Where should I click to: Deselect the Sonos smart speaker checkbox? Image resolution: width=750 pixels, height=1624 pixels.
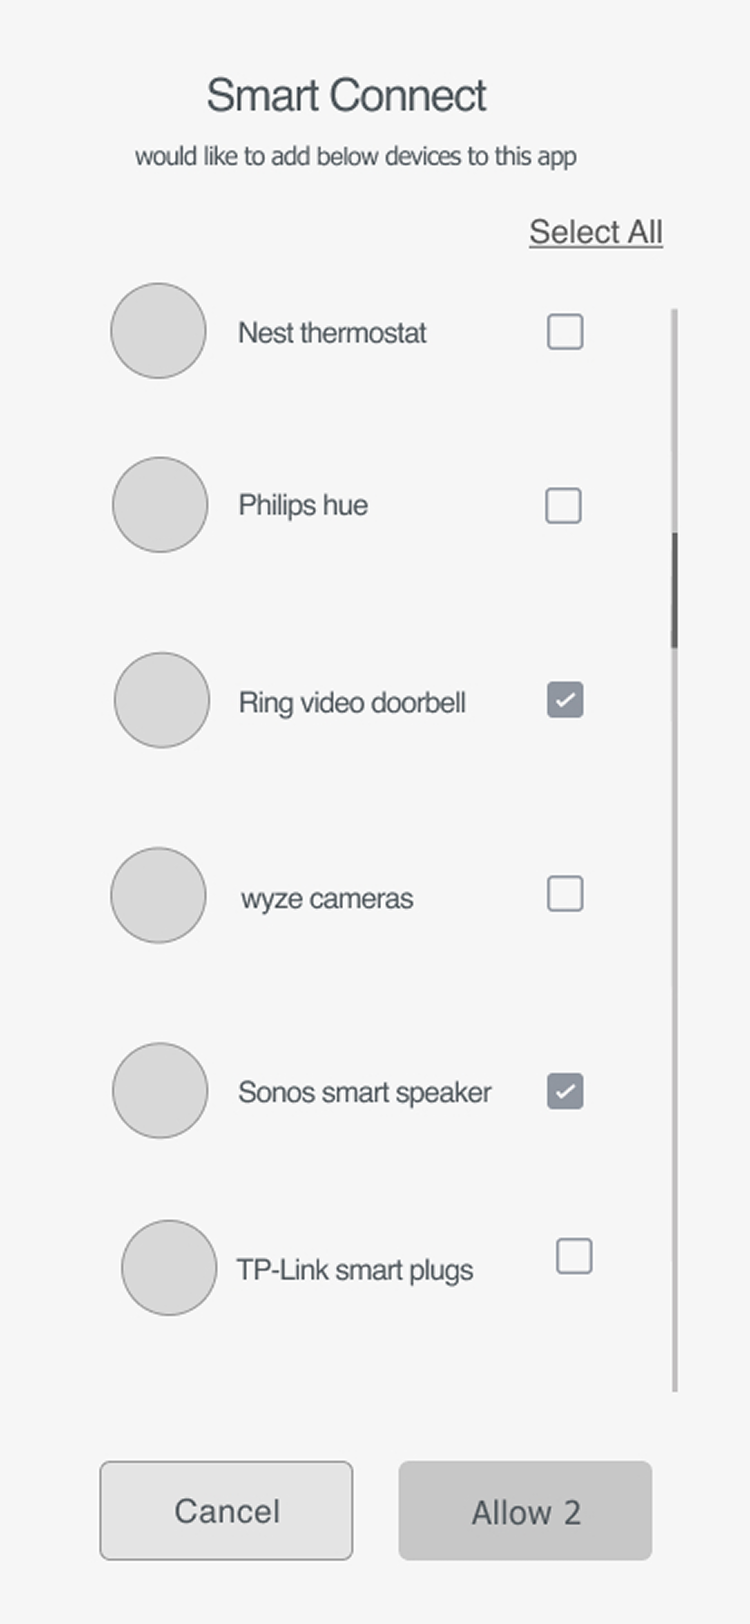tap(565, 1091)
